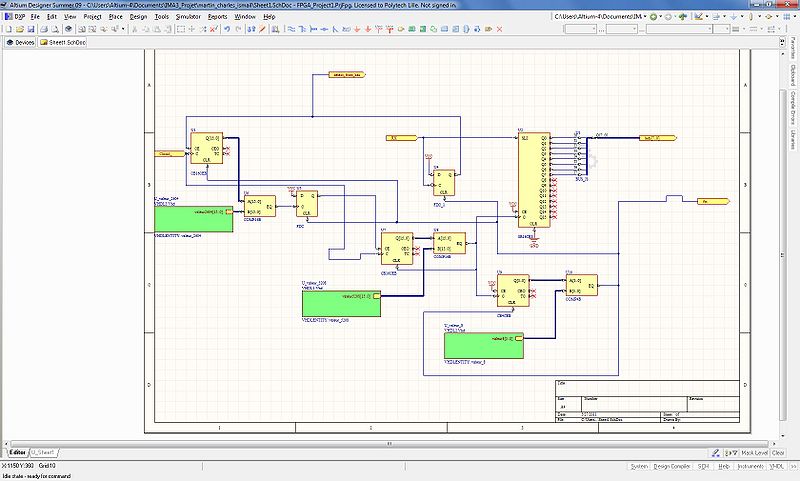Click the Open document folder icon

point(19,29)
